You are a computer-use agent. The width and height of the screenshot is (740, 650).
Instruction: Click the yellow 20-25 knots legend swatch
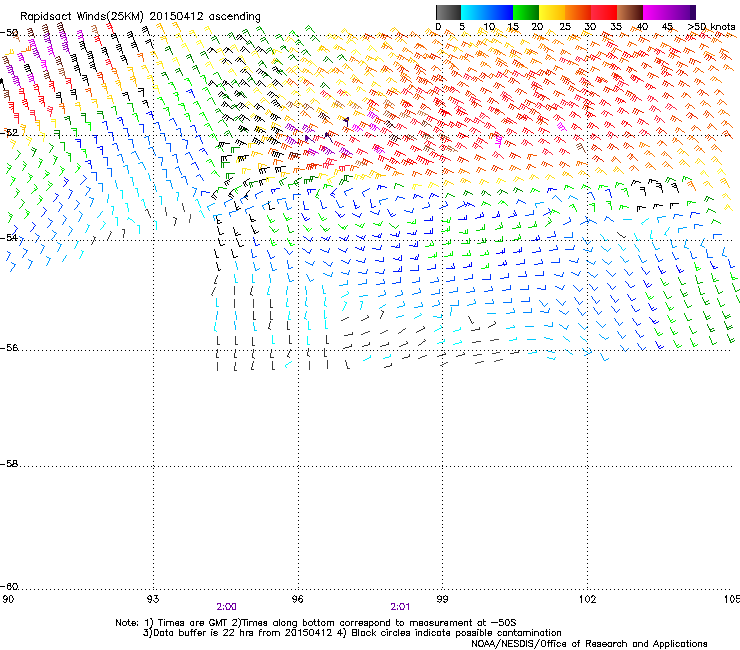552,12
